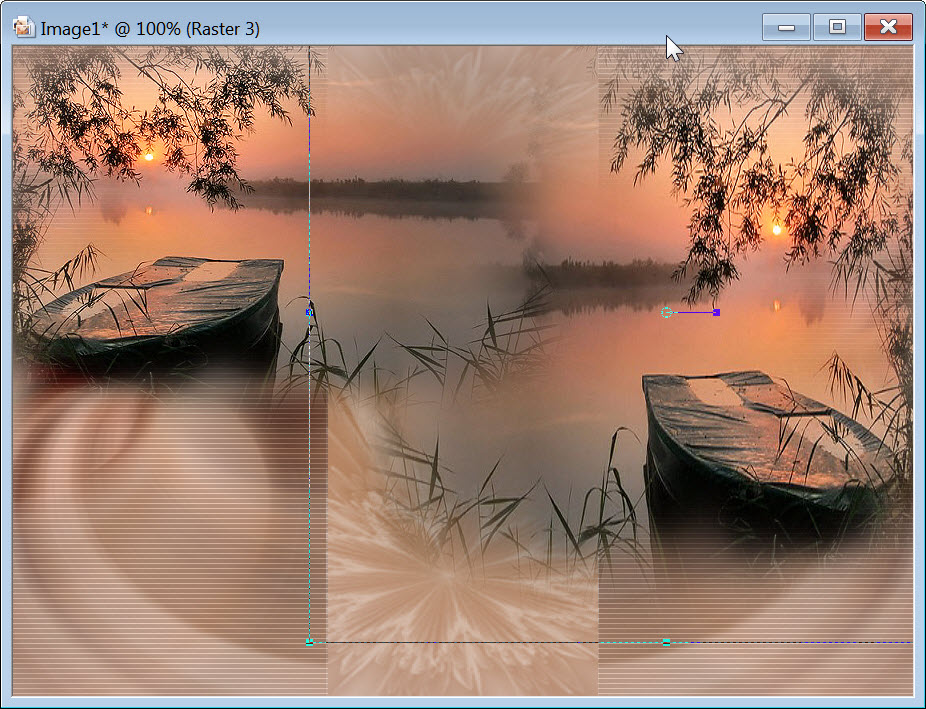Click the circular pivot point handle
926x709 pixels.
click(666, 312)
